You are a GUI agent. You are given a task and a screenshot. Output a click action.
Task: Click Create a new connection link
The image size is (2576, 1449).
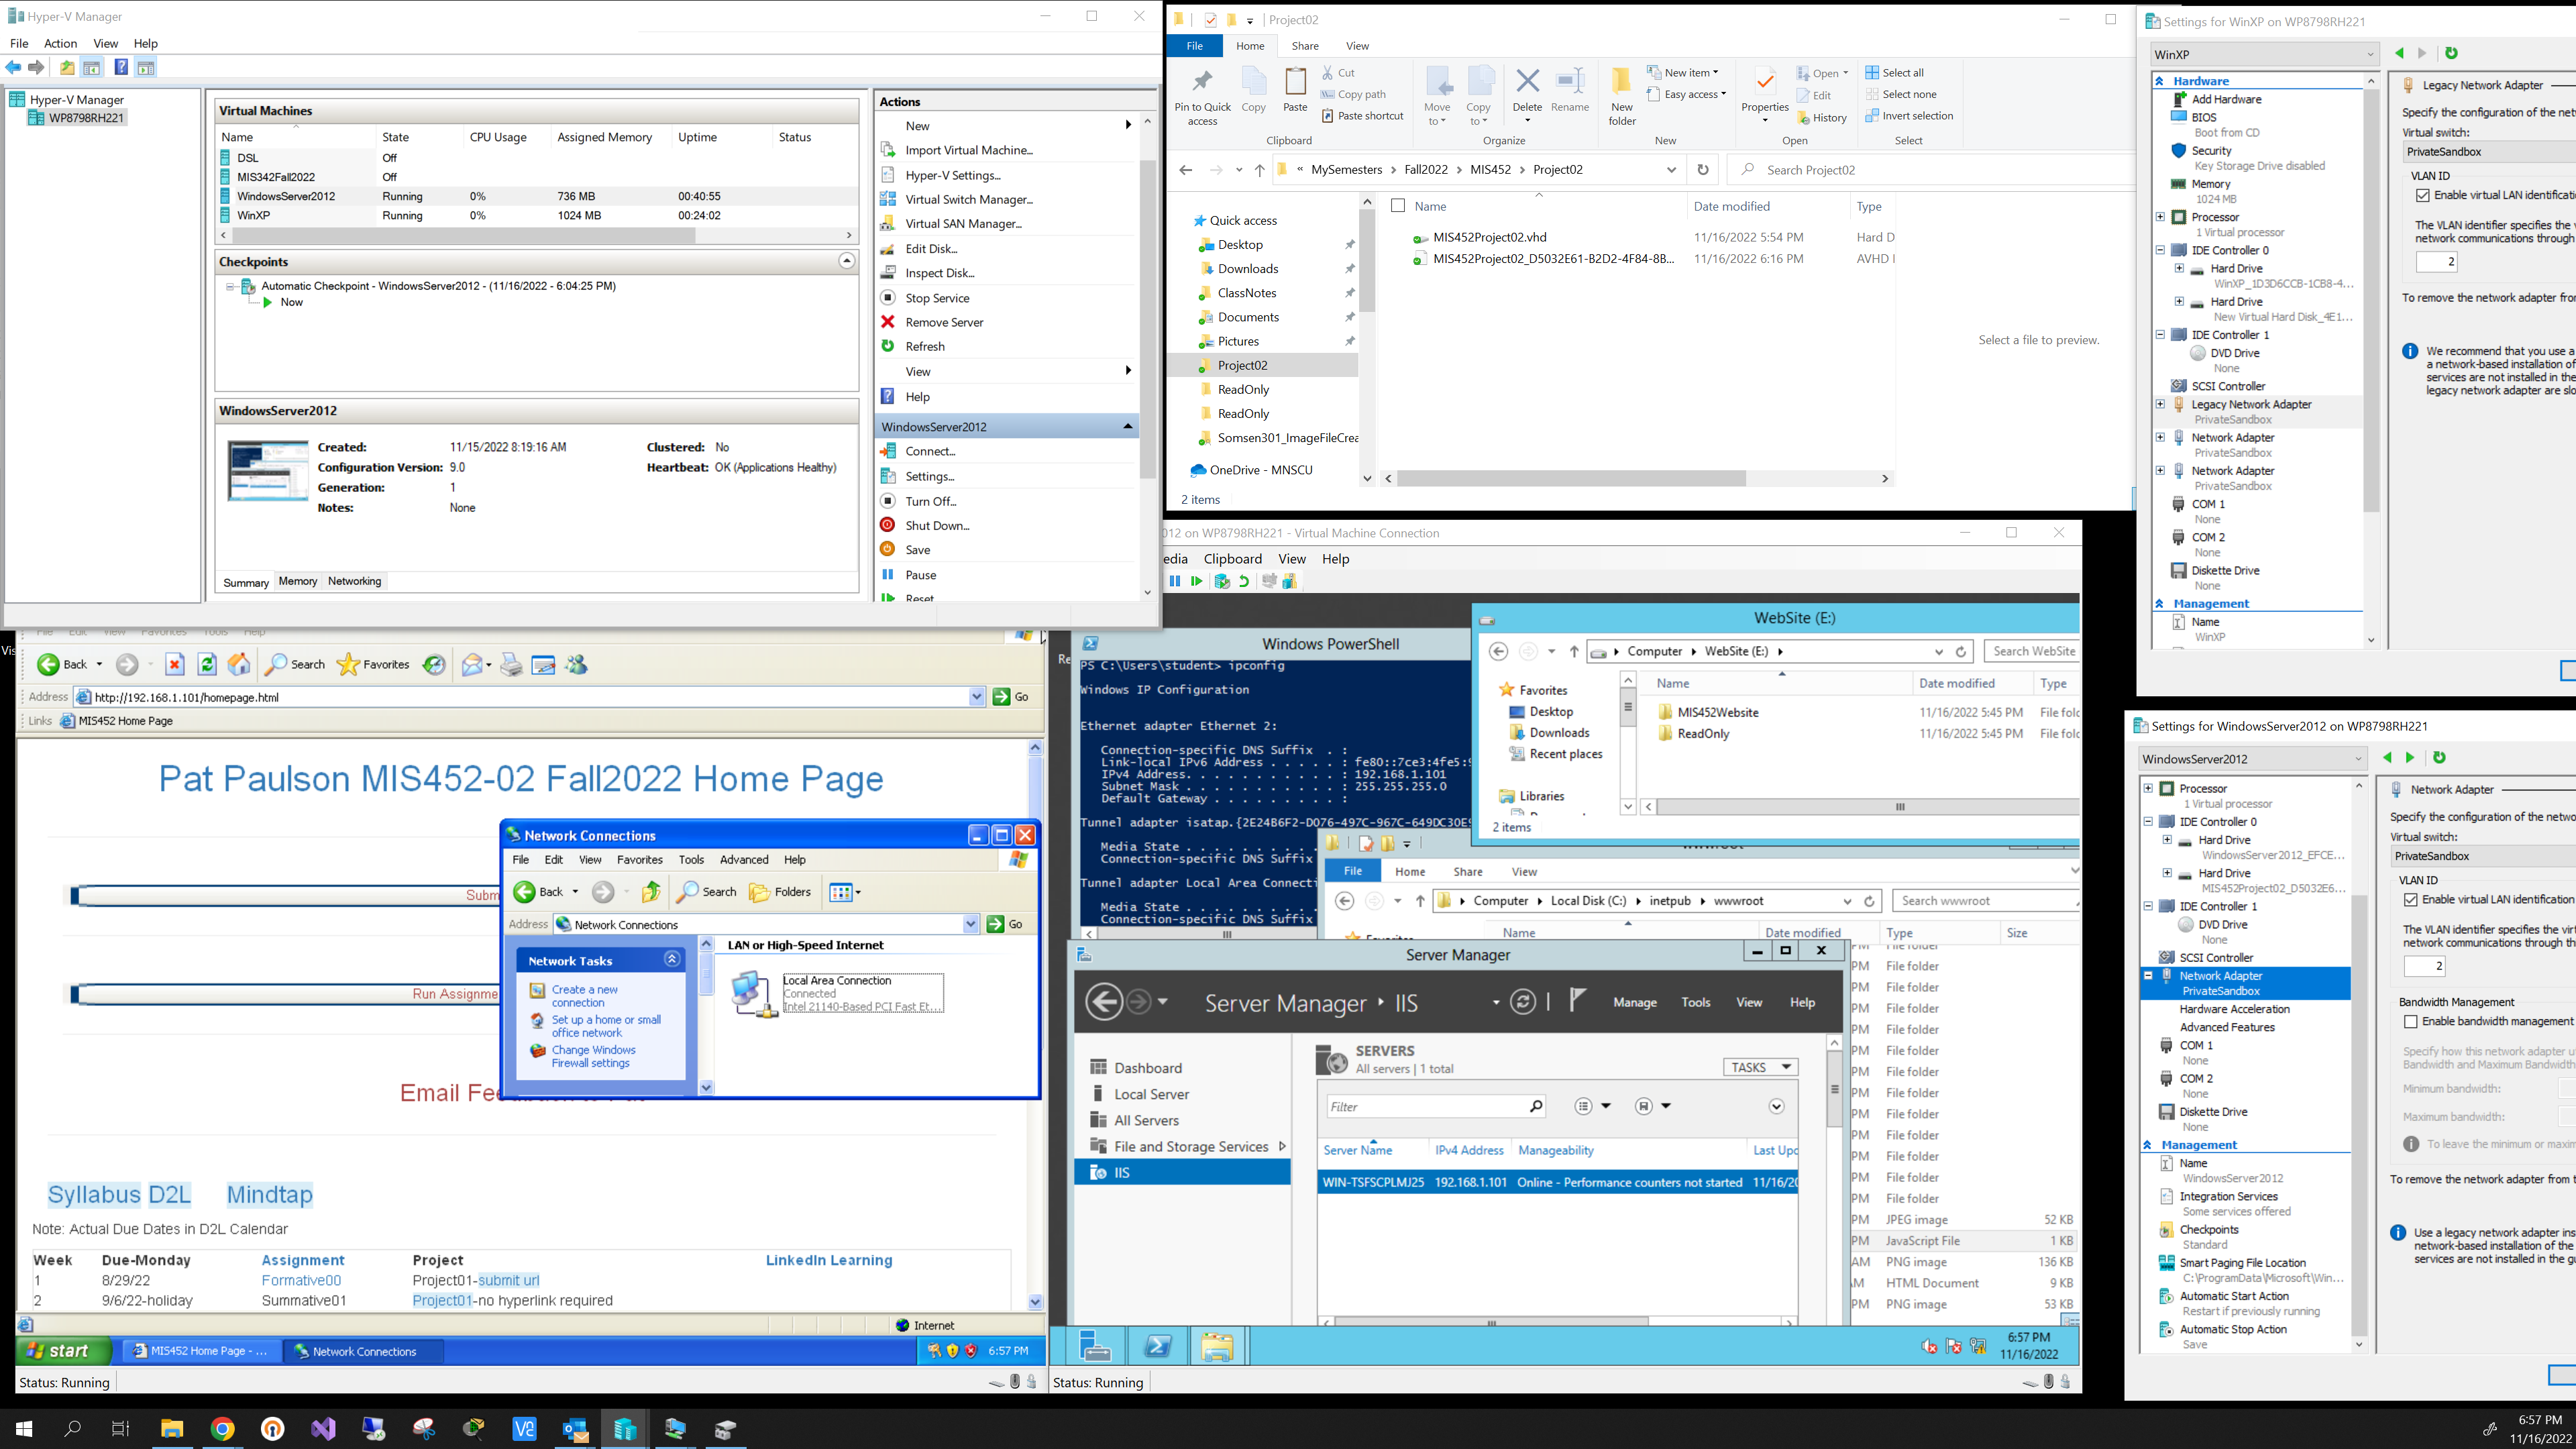point(585,996)
